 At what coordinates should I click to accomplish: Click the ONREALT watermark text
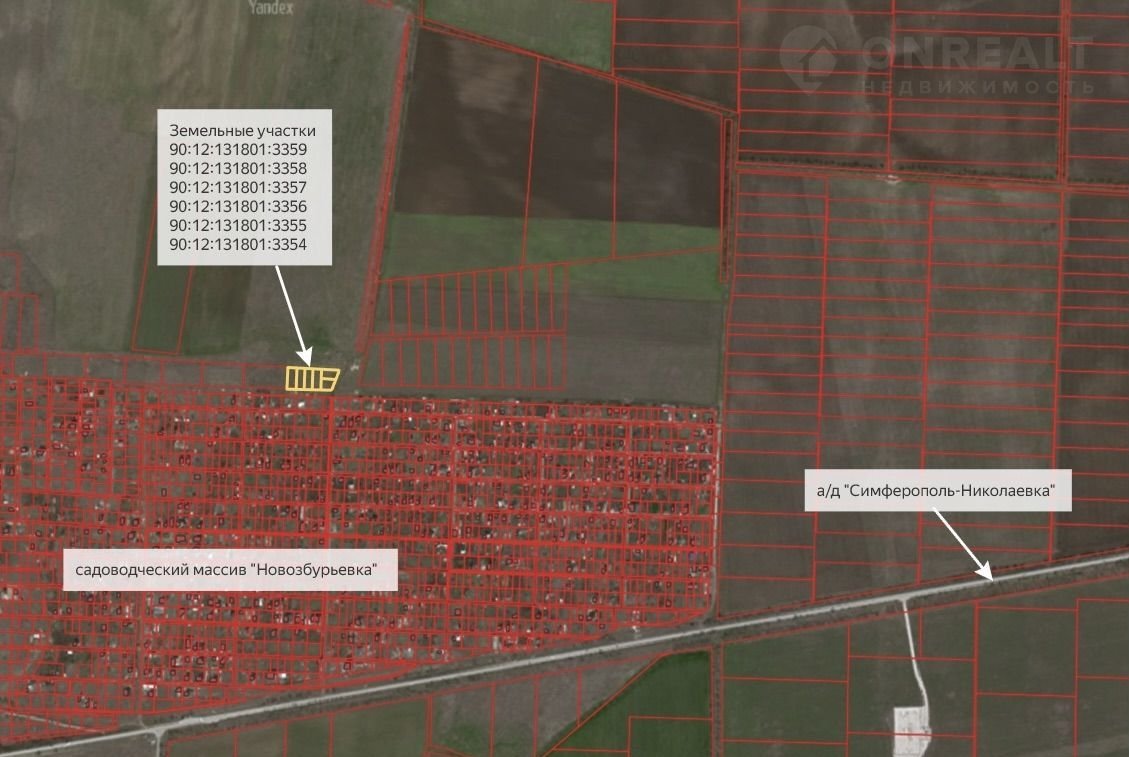tap(973, 54)
